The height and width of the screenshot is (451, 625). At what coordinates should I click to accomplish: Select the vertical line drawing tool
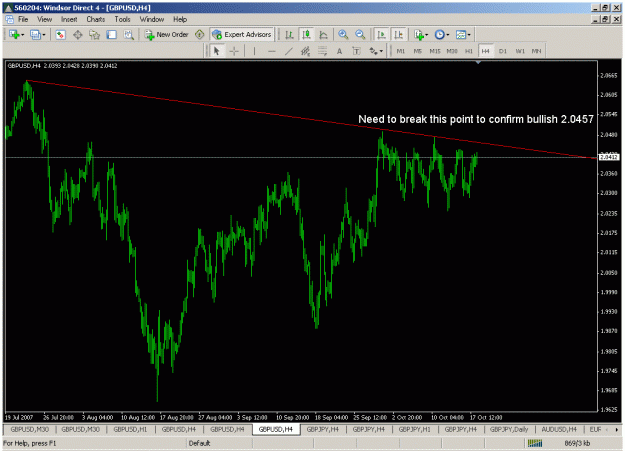[x=254, y=51]
